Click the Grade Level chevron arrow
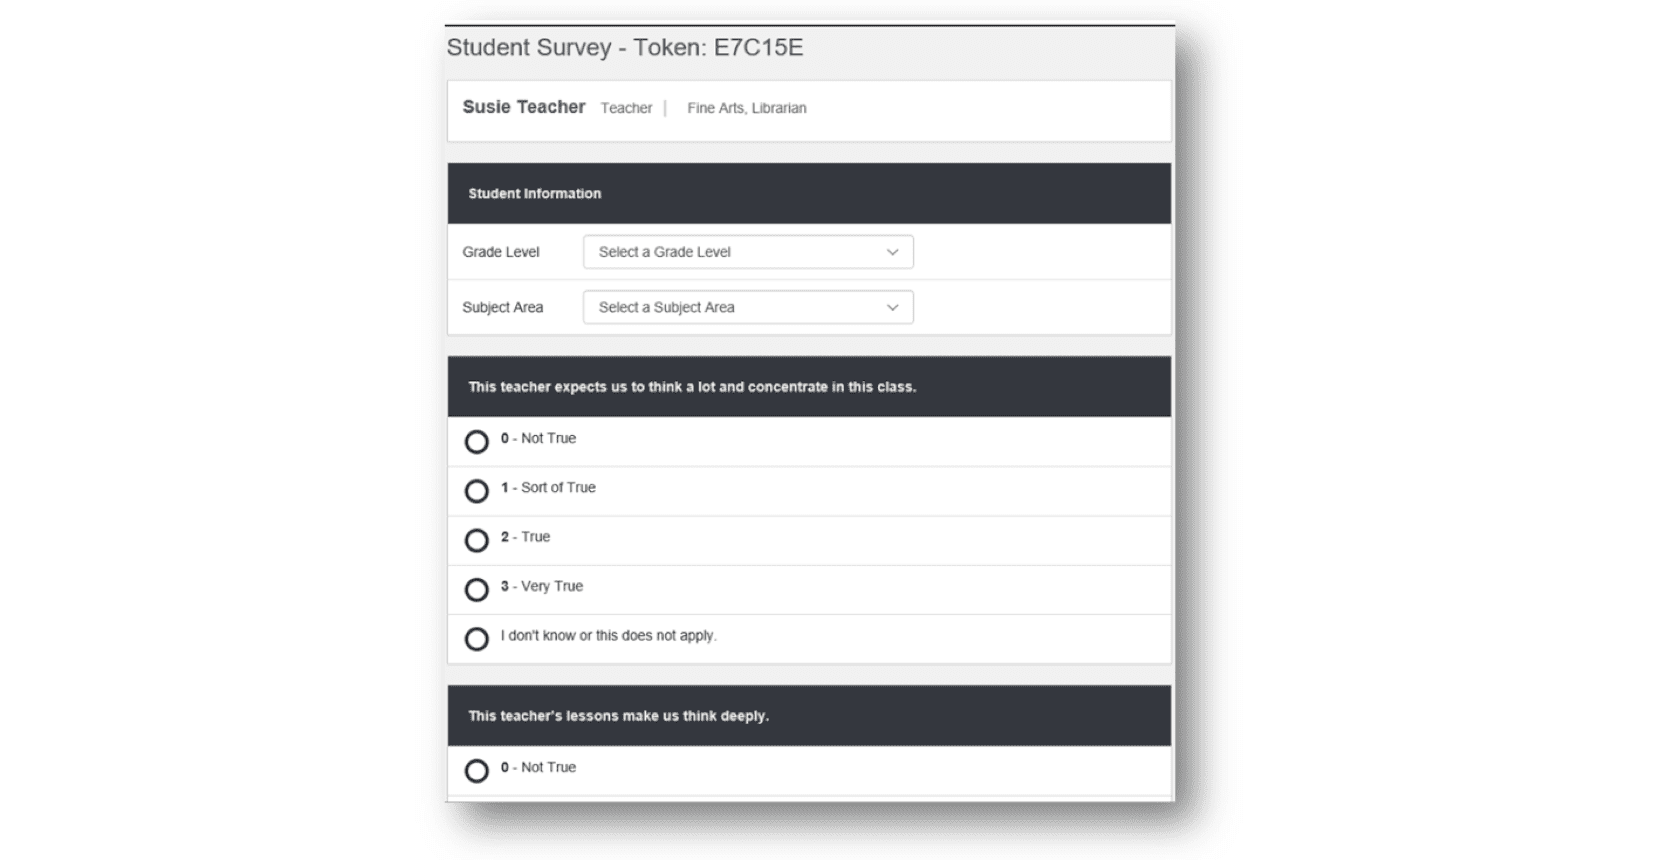Image resolution: width=1658 pixels, height=860 pixels. (x=892, y=252)
